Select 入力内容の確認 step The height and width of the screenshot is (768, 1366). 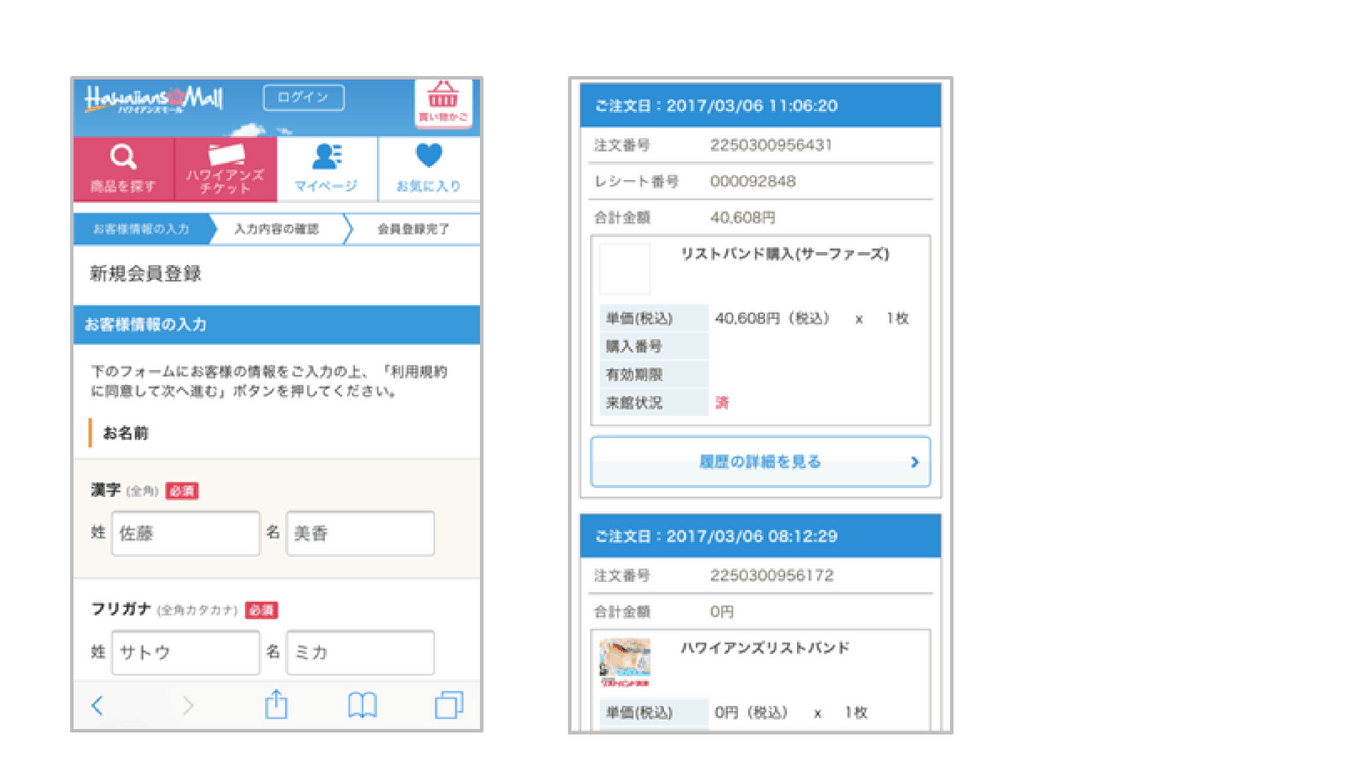click(277, 229)
